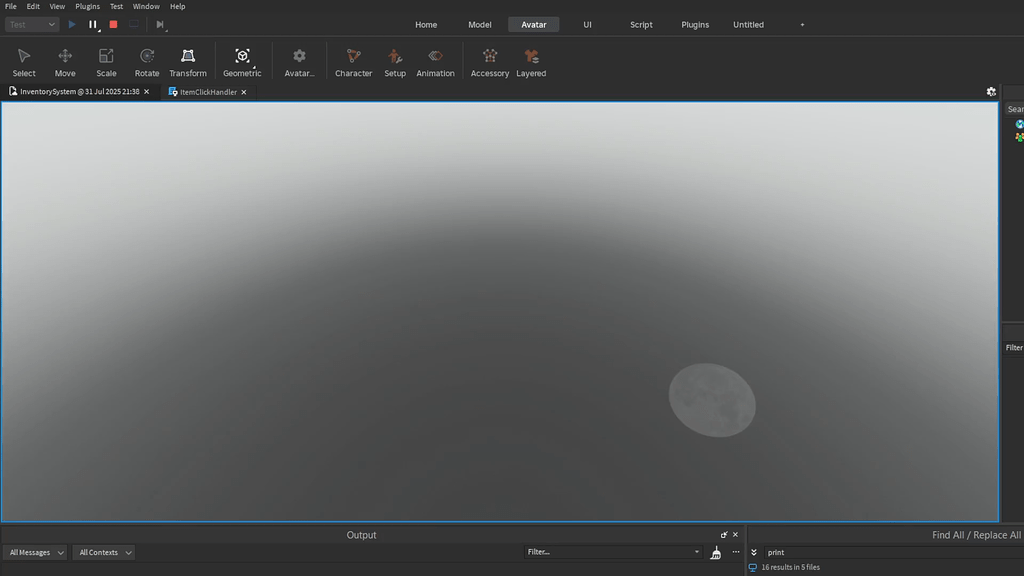Launch the Animation editor

(x=435, y=60)
